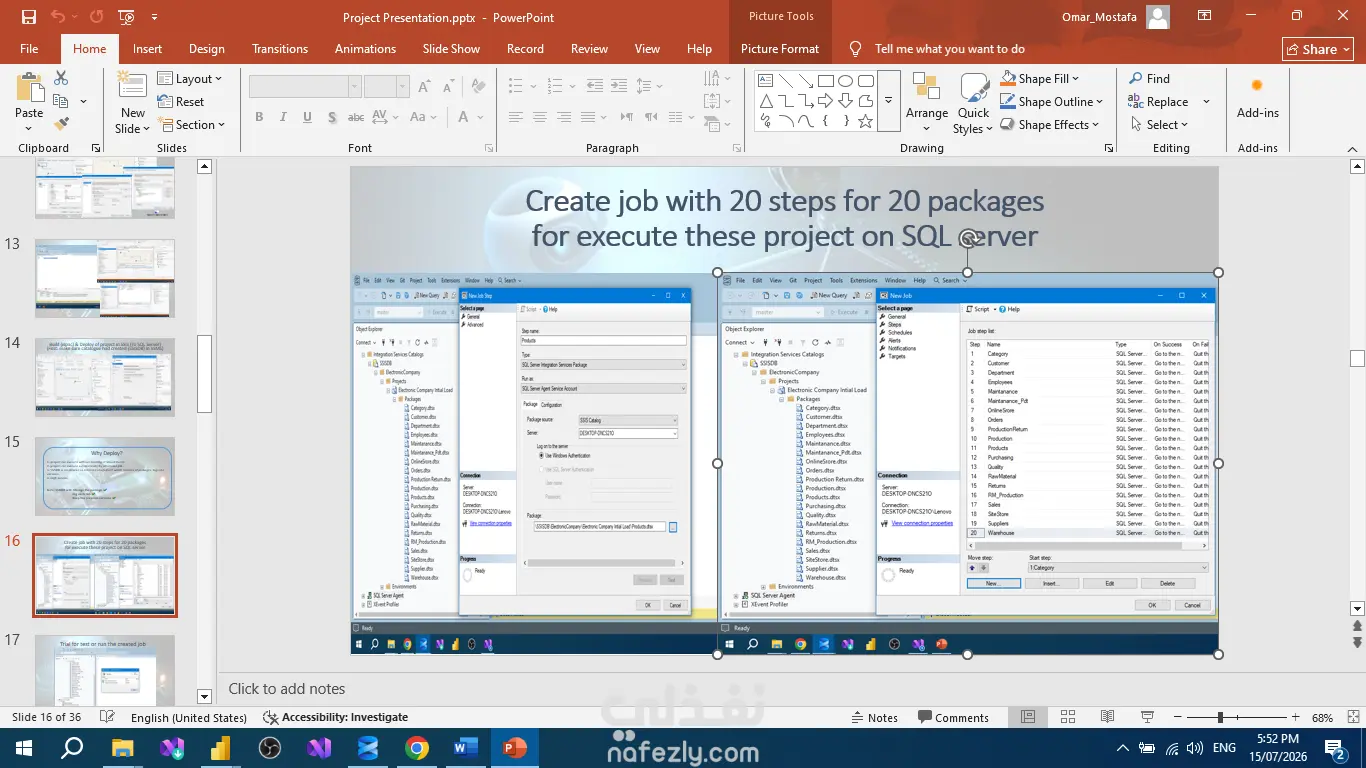This screenshot has height=768, width=1366.
Task: Open Word from the Windows taskbar
Action: point(466,748)
